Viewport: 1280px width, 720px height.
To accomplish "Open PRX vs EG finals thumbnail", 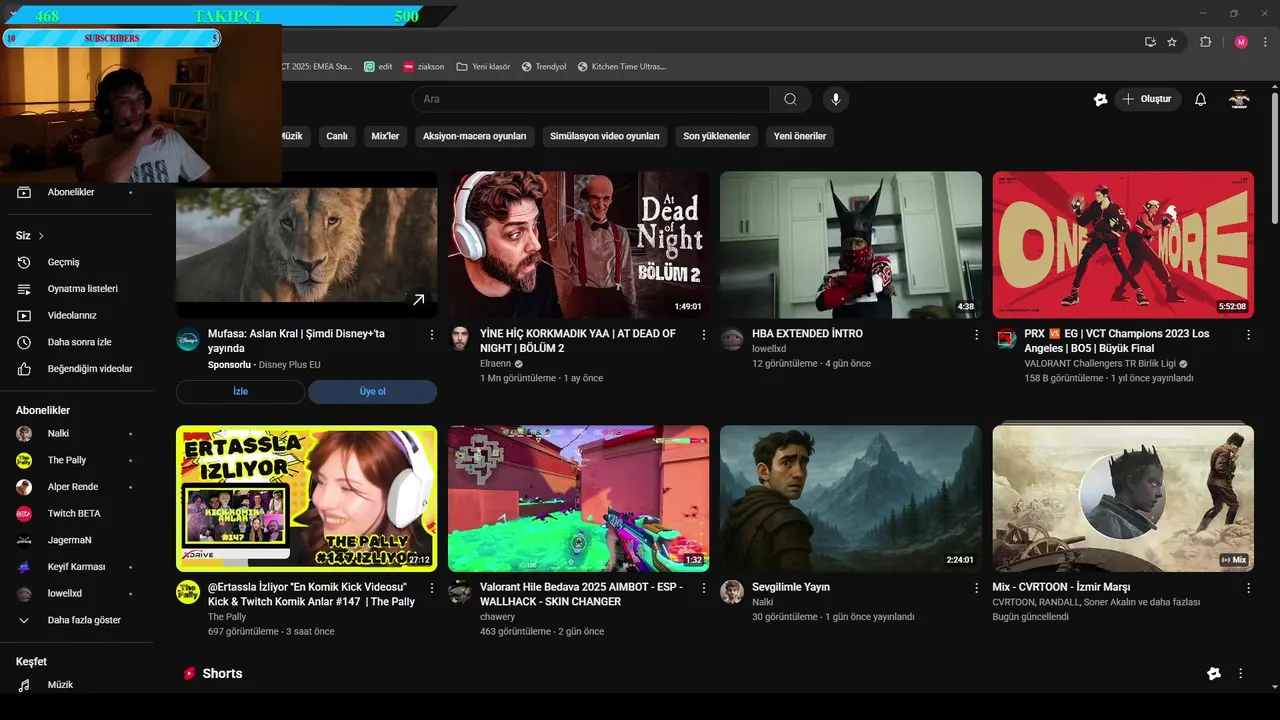I will (1123, 245).
